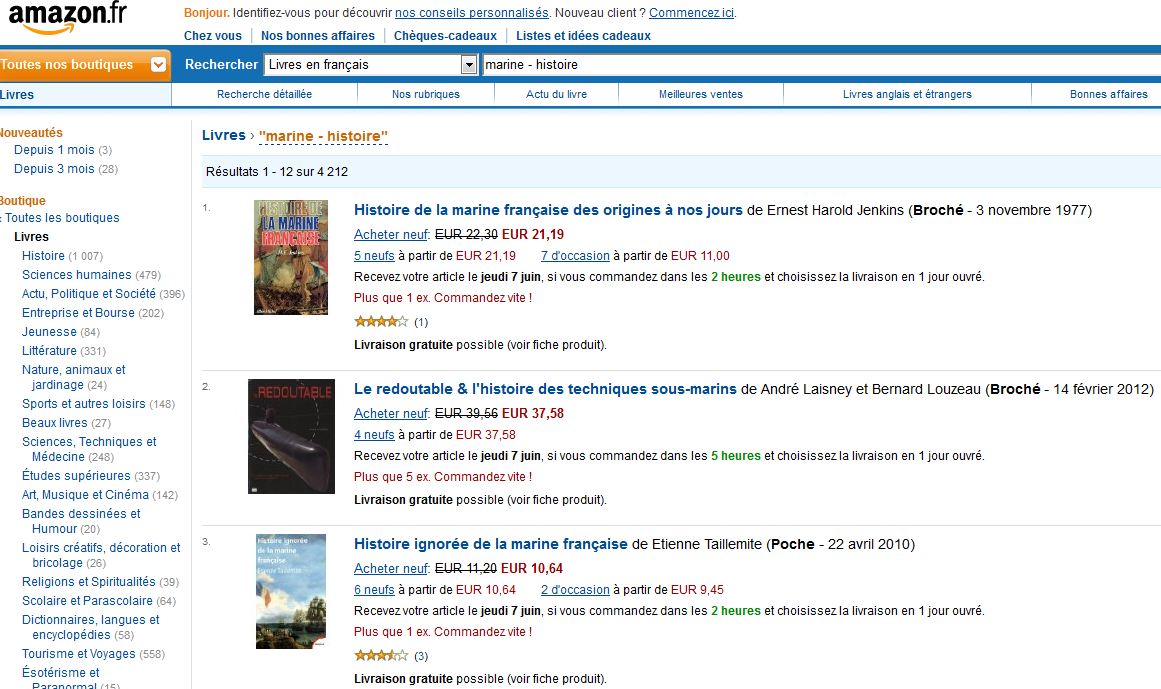The height and width of the screenshot is (689, 1161).
Task: Filter by Sports et autres loisirs
Action: point(84,403)
